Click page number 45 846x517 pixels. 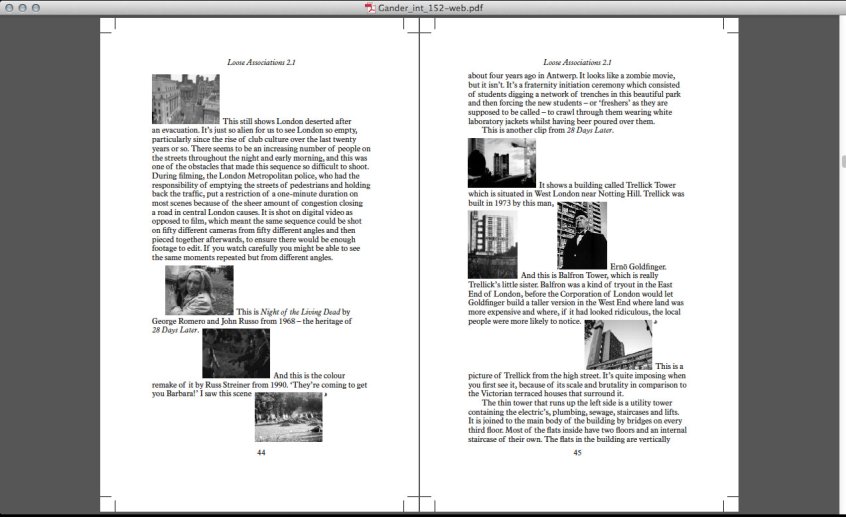[577, 453]
